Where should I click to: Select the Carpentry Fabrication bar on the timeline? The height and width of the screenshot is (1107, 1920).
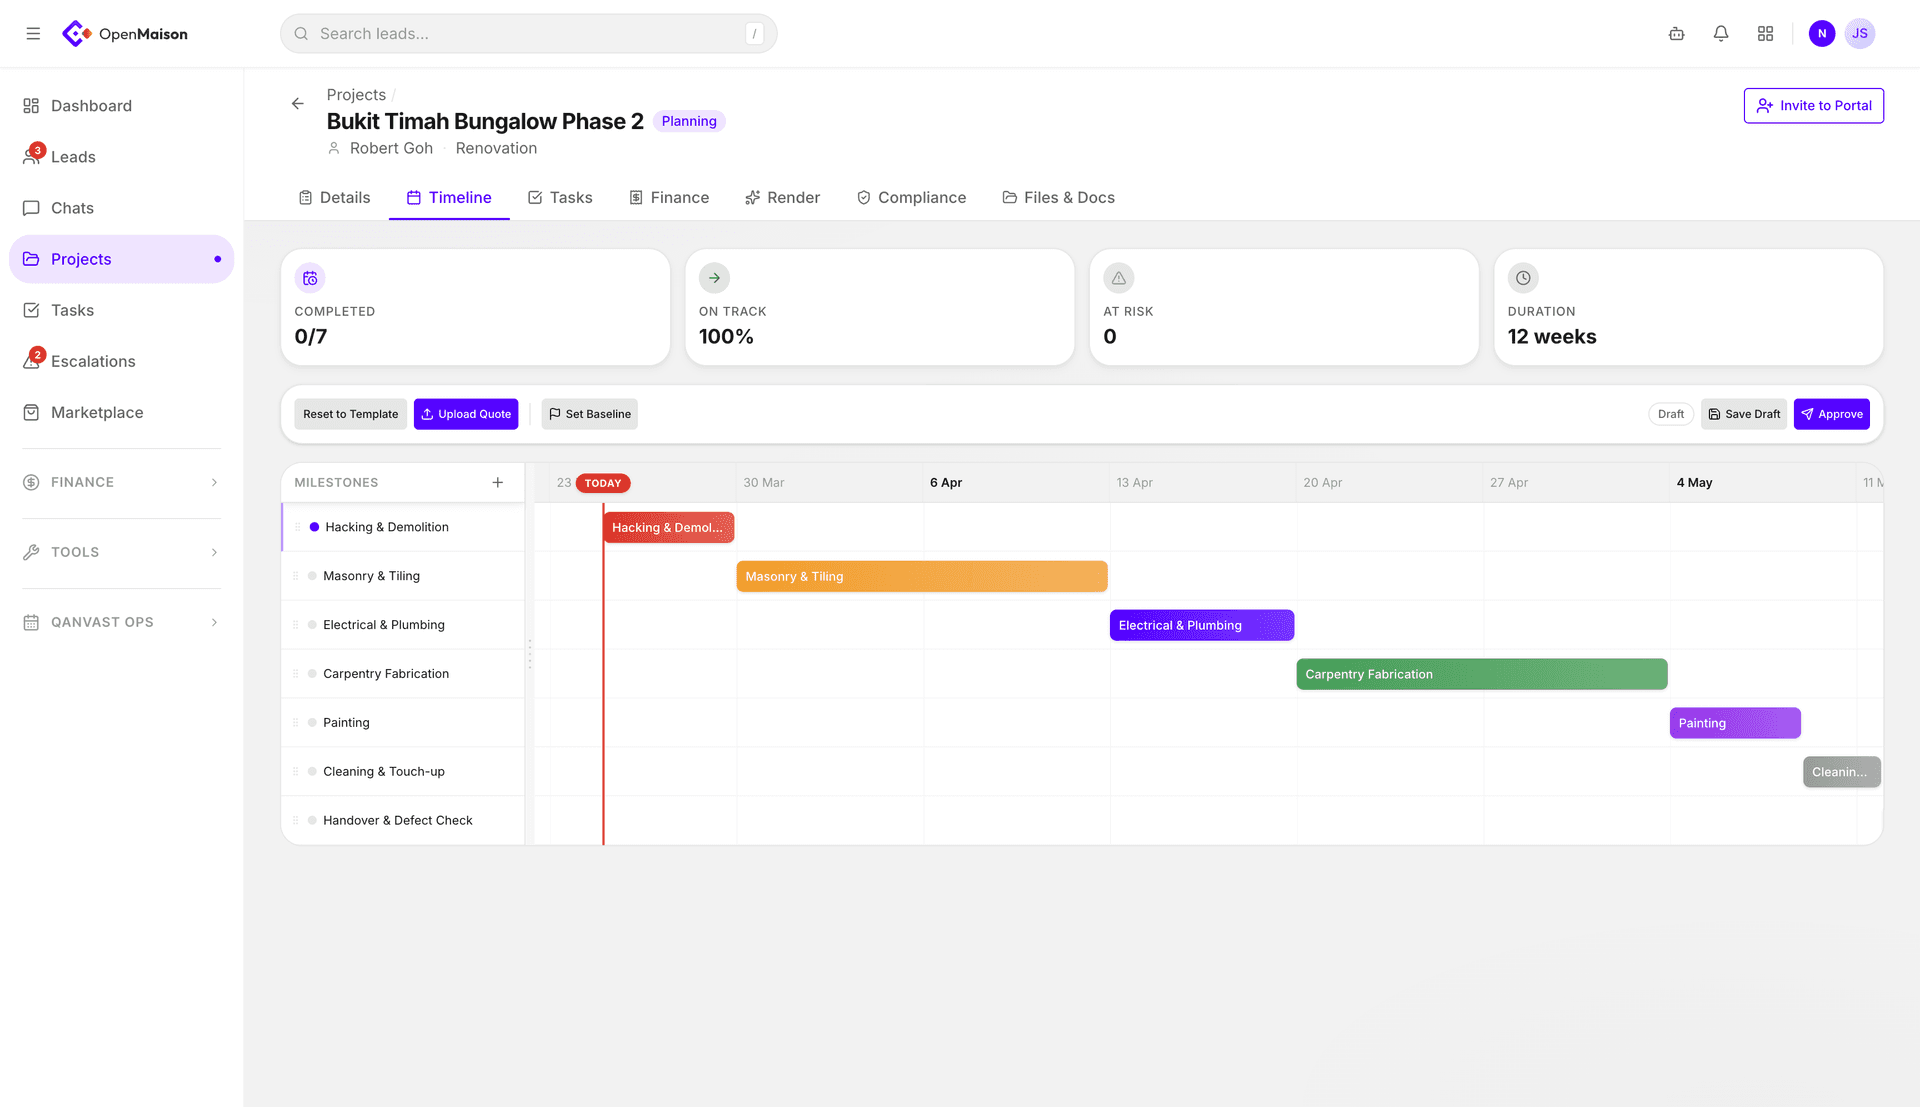click(x=1481, y=674)
